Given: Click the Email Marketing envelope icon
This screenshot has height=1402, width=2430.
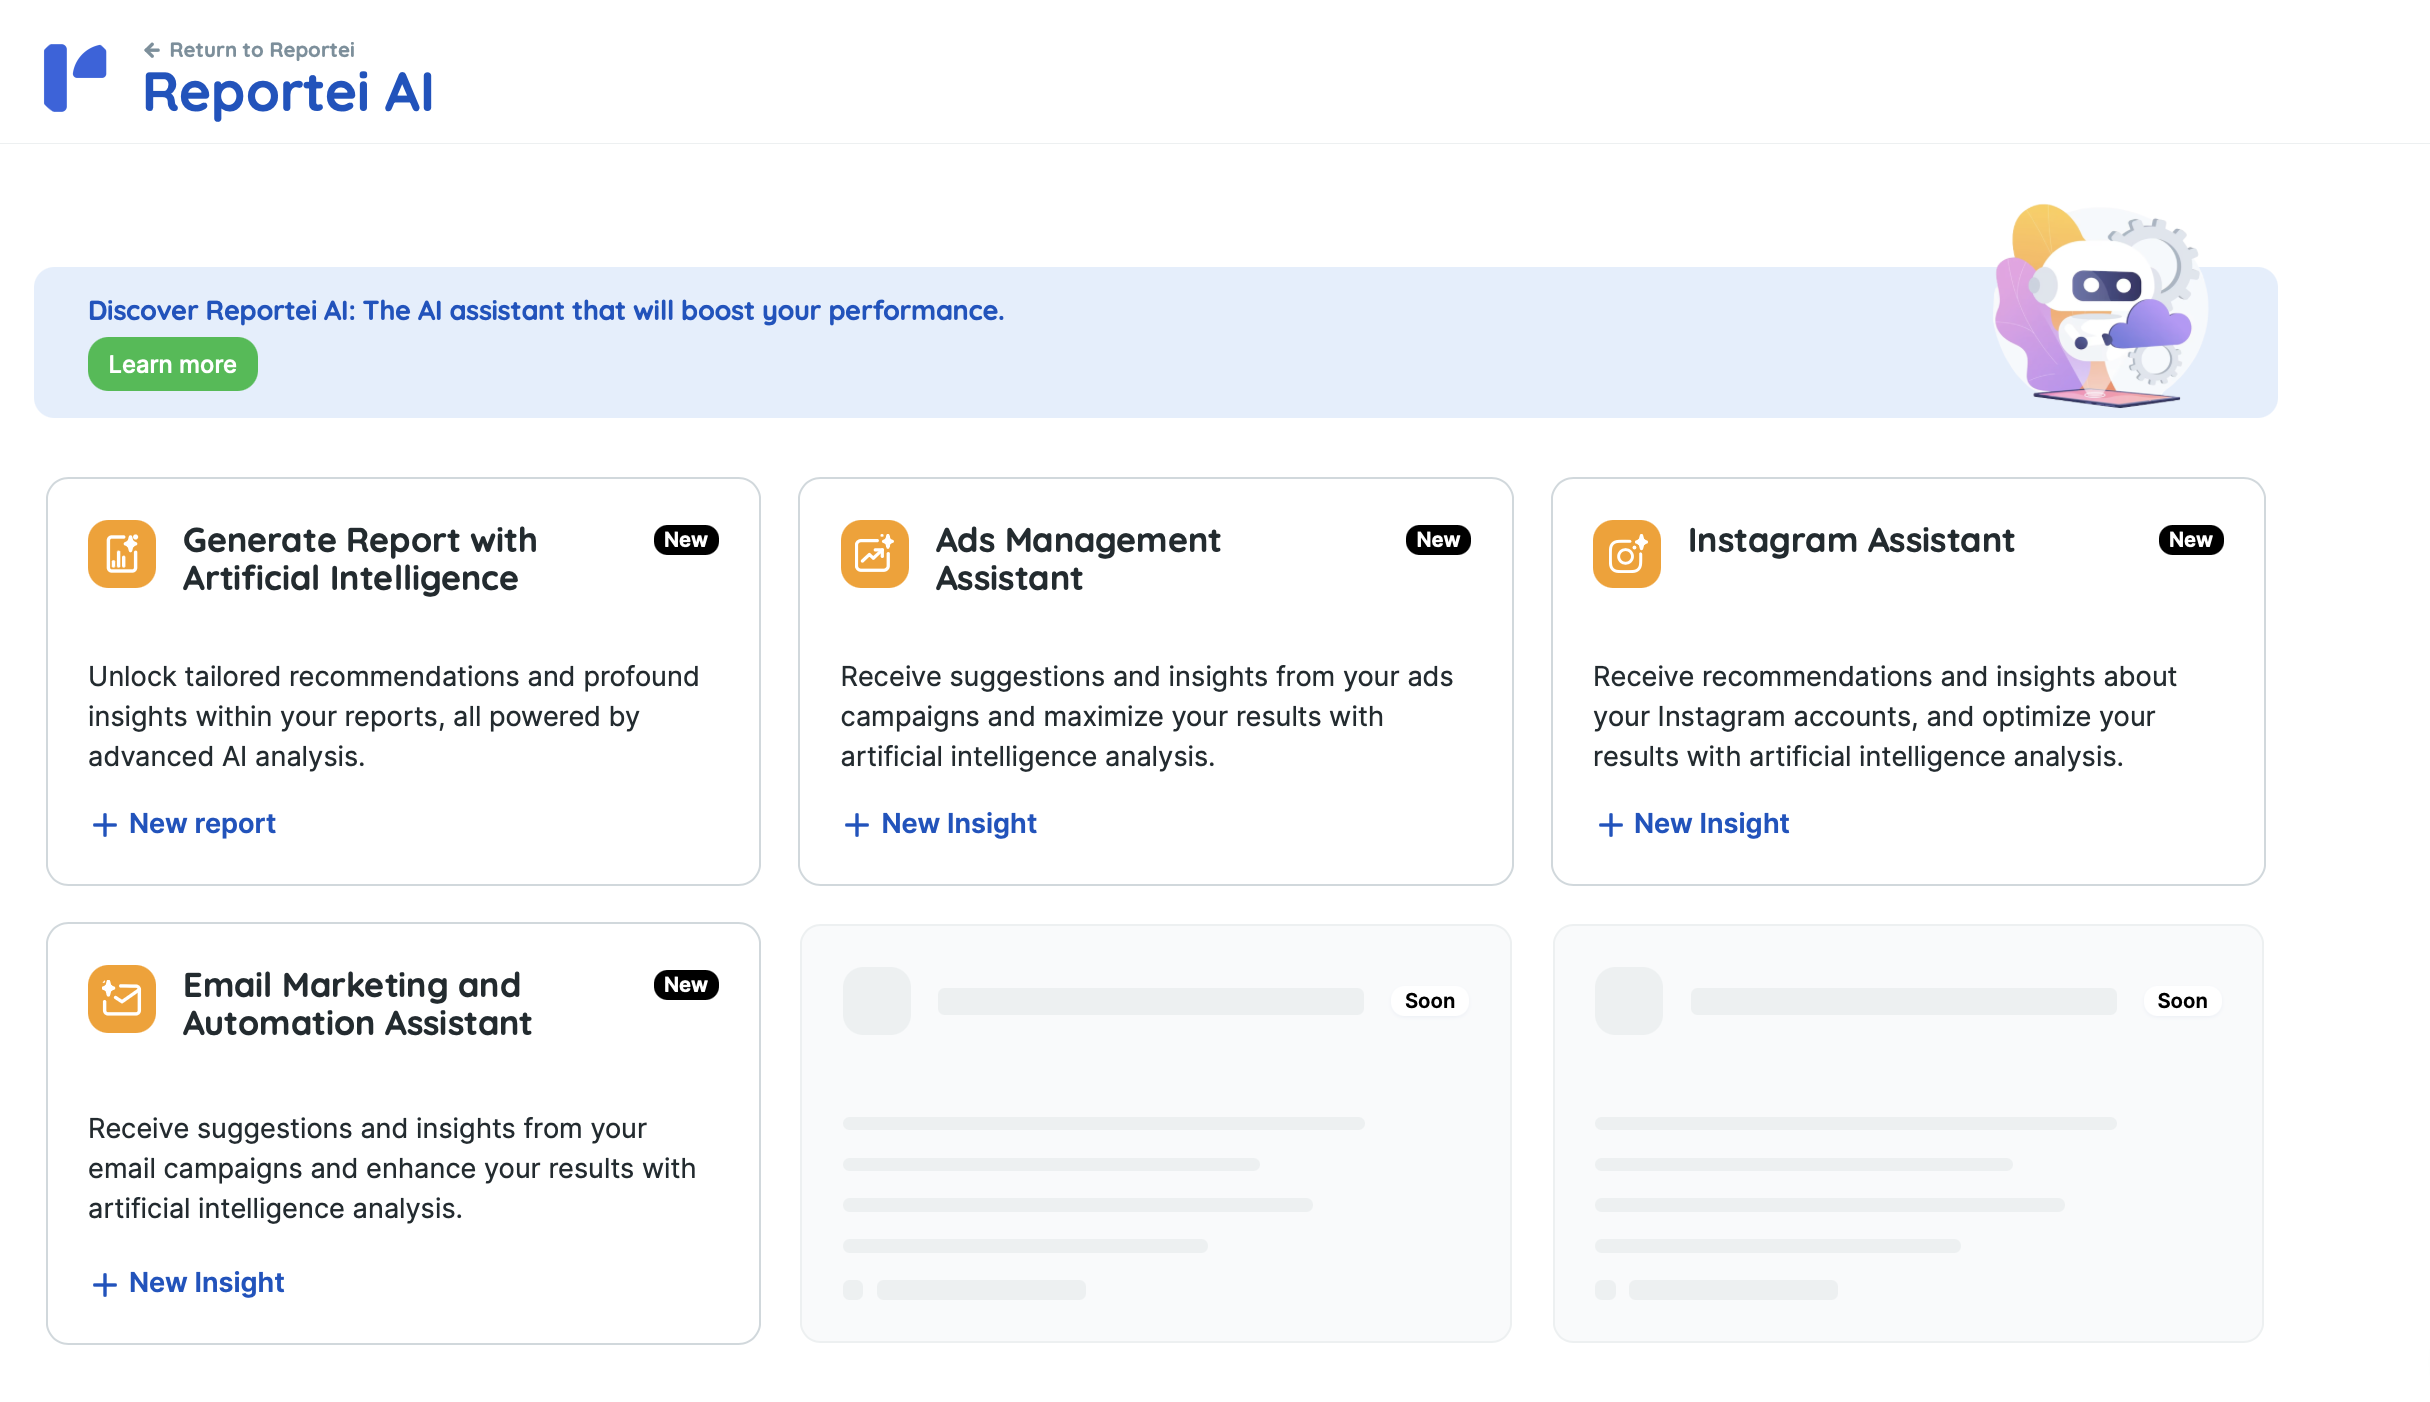Looking at the screenshot, I should click(x=122, y=998).
